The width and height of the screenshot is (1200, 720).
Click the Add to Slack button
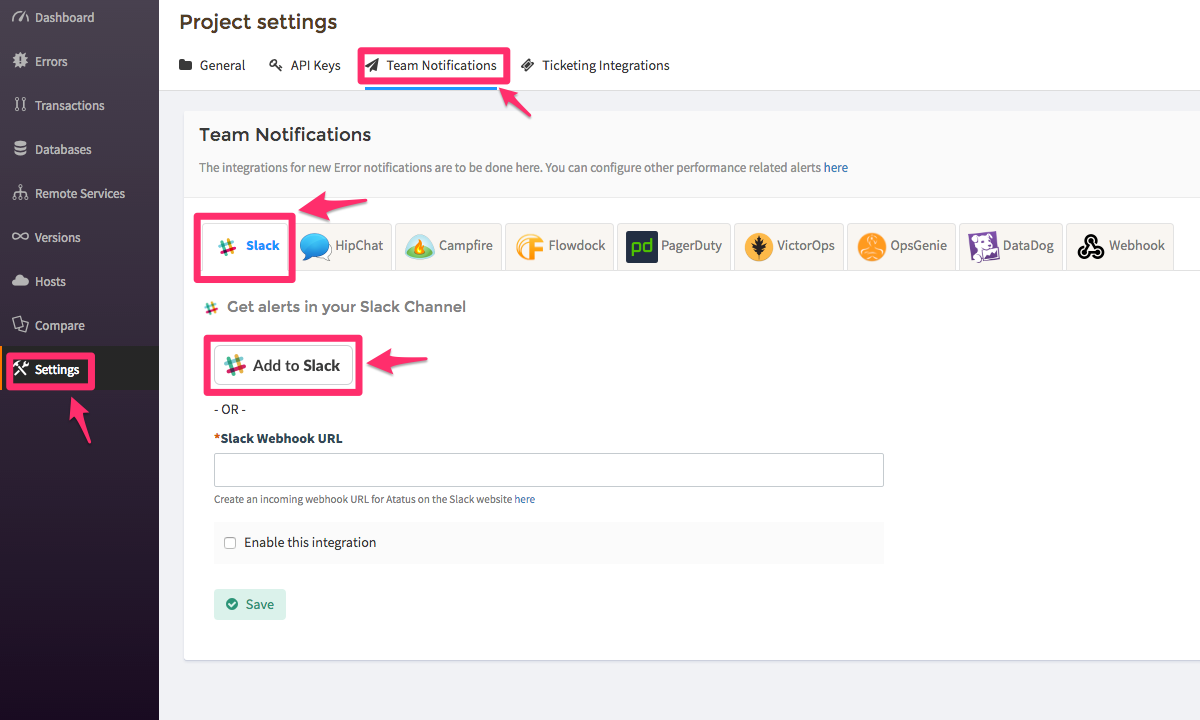pos(284,365)
